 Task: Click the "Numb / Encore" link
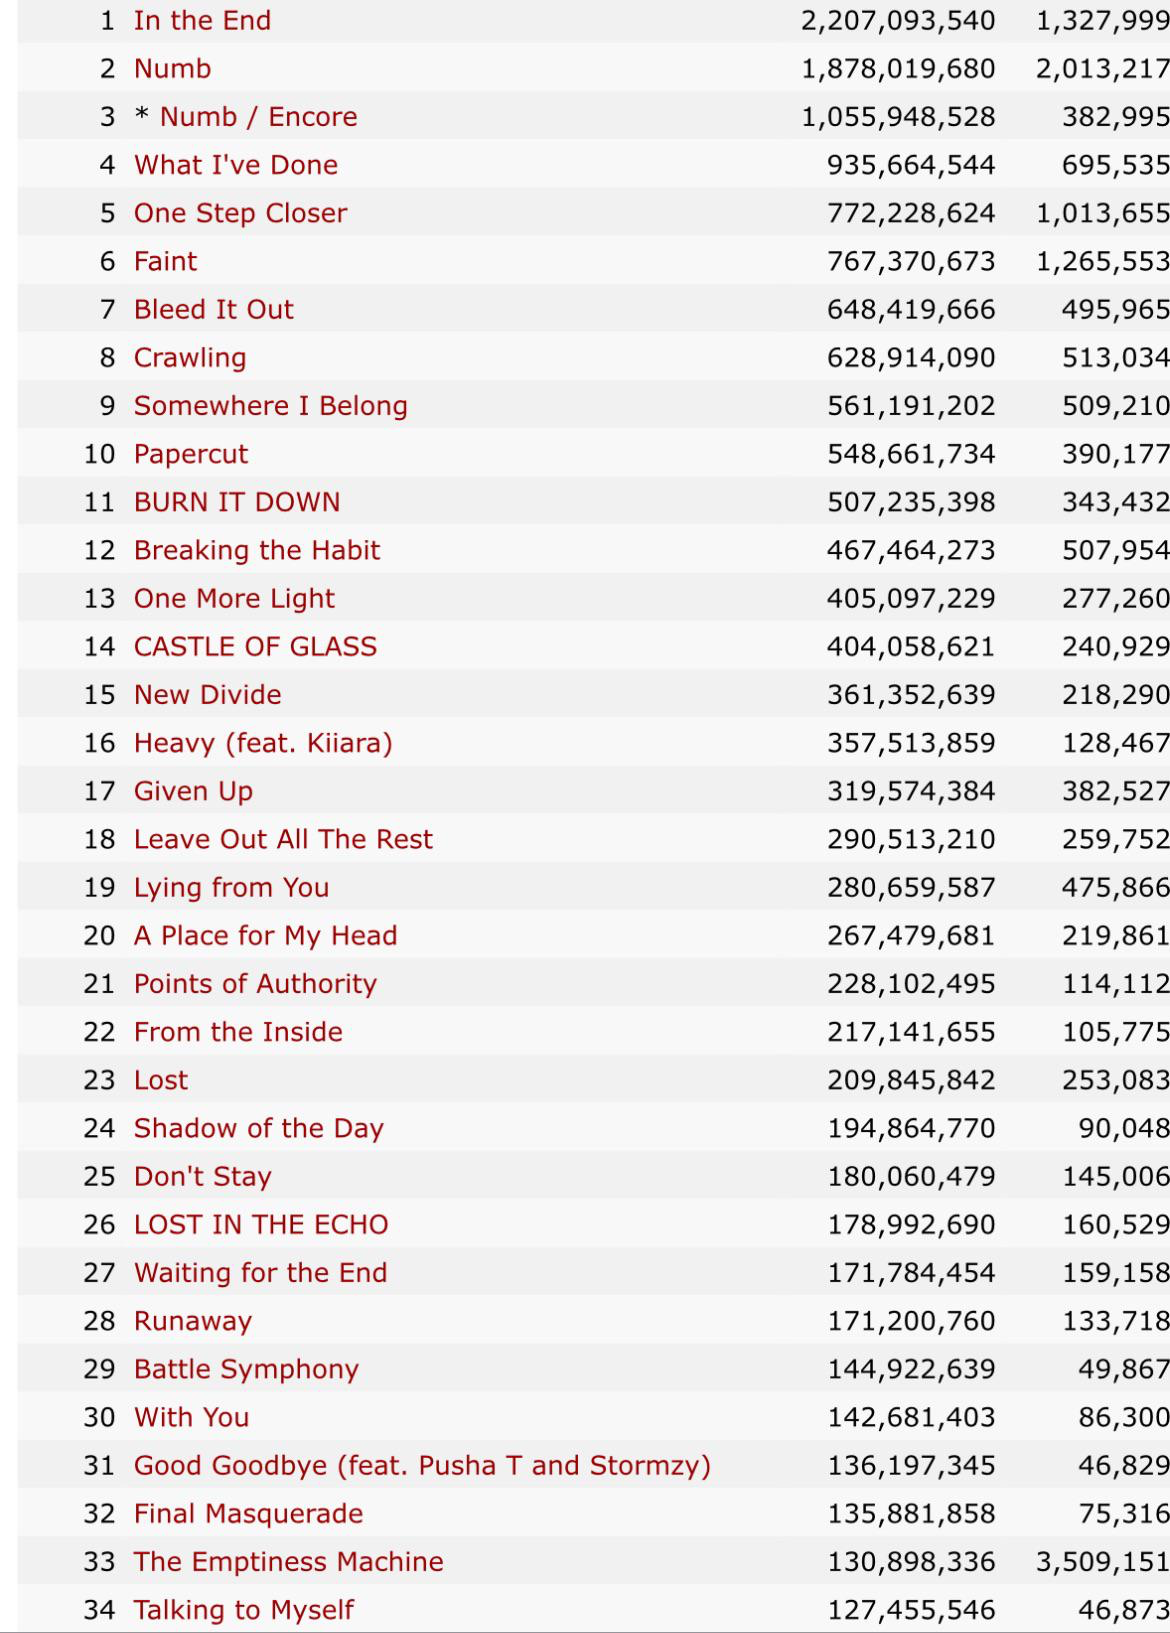pyautogui.click(x=258, y=117)
